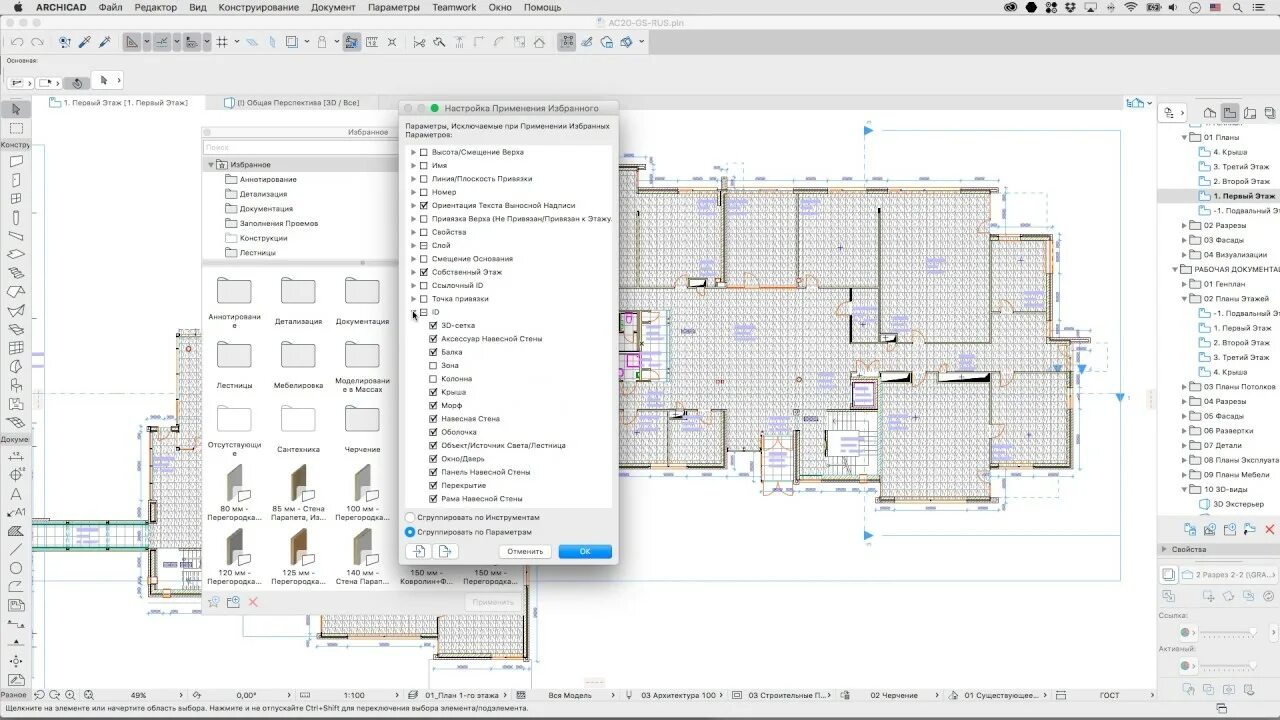The image size is (1280, 720).
Task: Check the 'Колонна' checkbox under ID
Action: coord(433,379)
